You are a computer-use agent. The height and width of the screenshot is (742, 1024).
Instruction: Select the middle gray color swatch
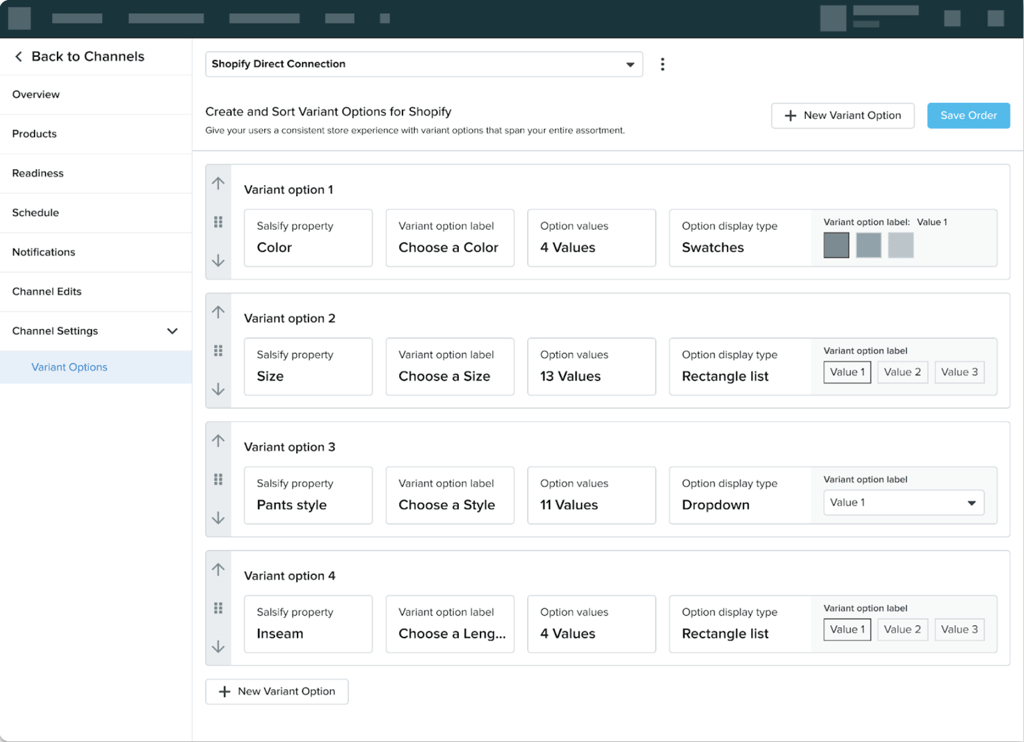[x=869, y=246]
